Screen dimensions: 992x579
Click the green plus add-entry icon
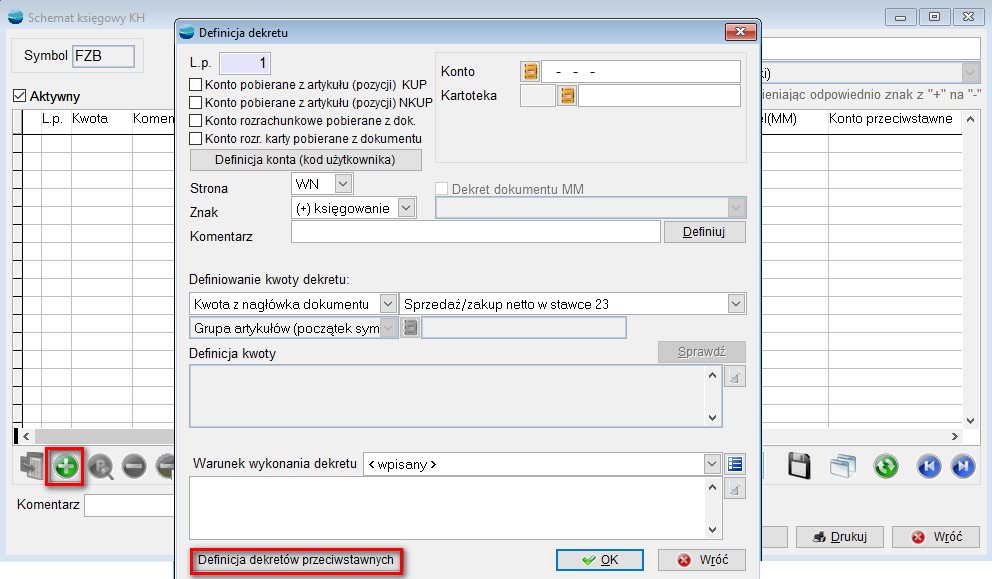coord(66,467)
